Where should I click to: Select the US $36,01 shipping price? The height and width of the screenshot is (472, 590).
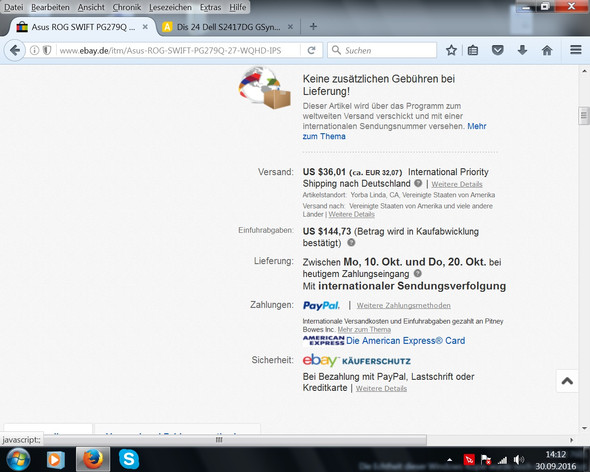point(324,172)
